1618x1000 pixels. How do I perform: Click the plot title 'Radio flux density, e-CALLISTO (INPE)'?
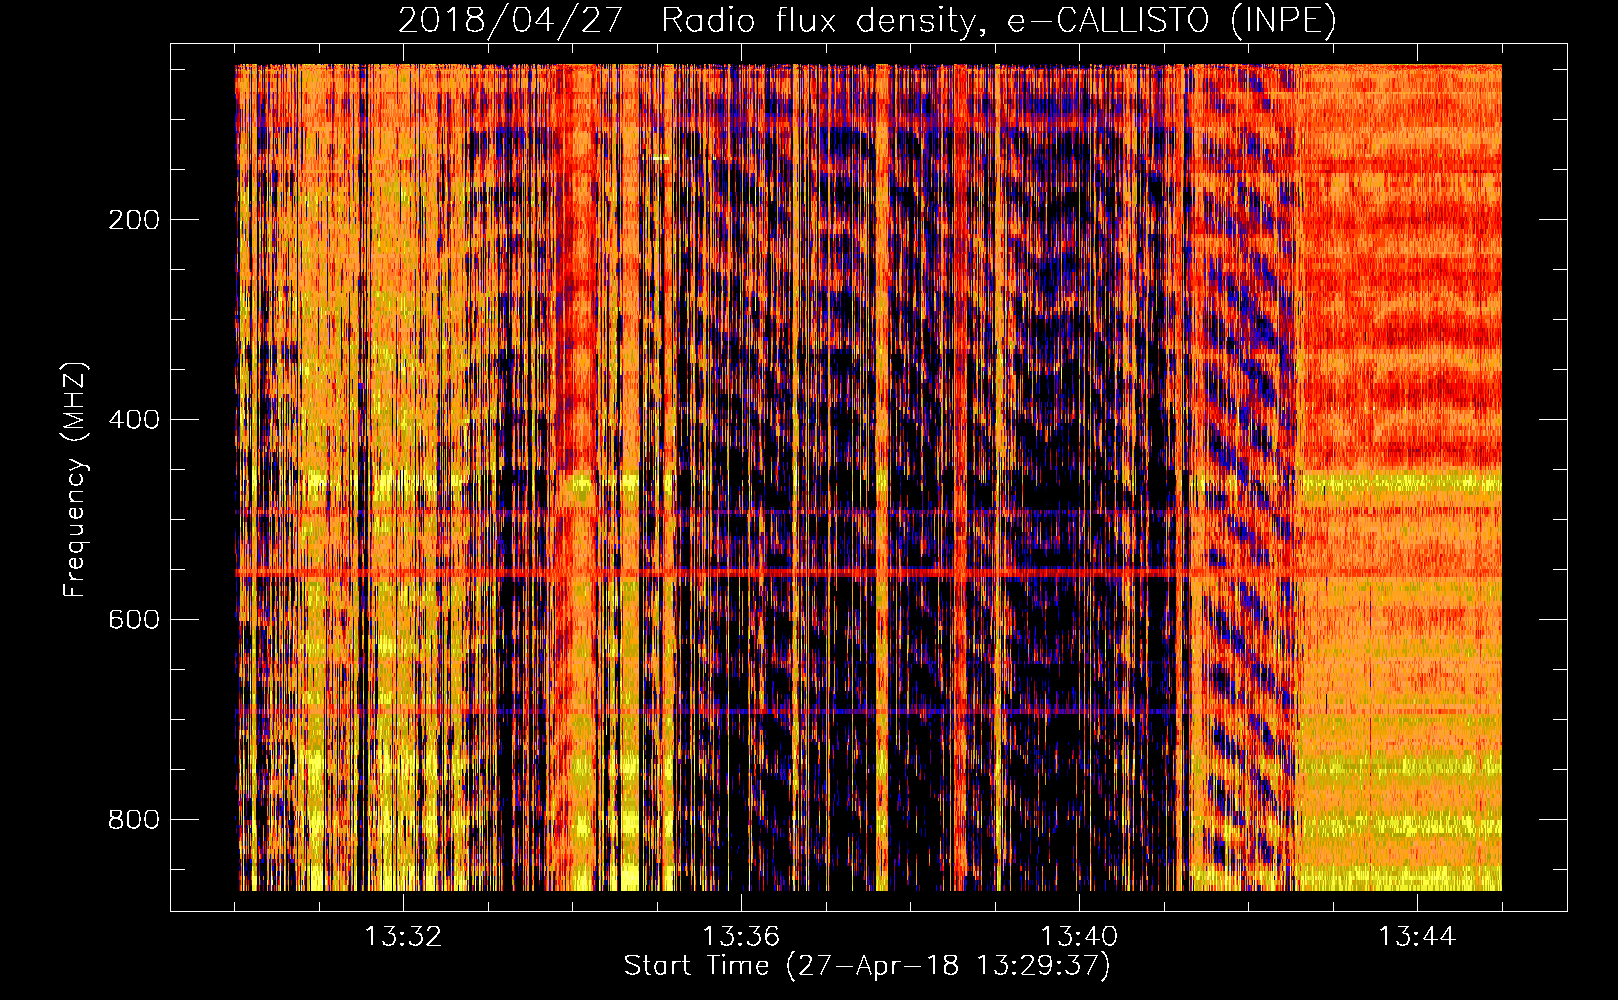[999, 20]
